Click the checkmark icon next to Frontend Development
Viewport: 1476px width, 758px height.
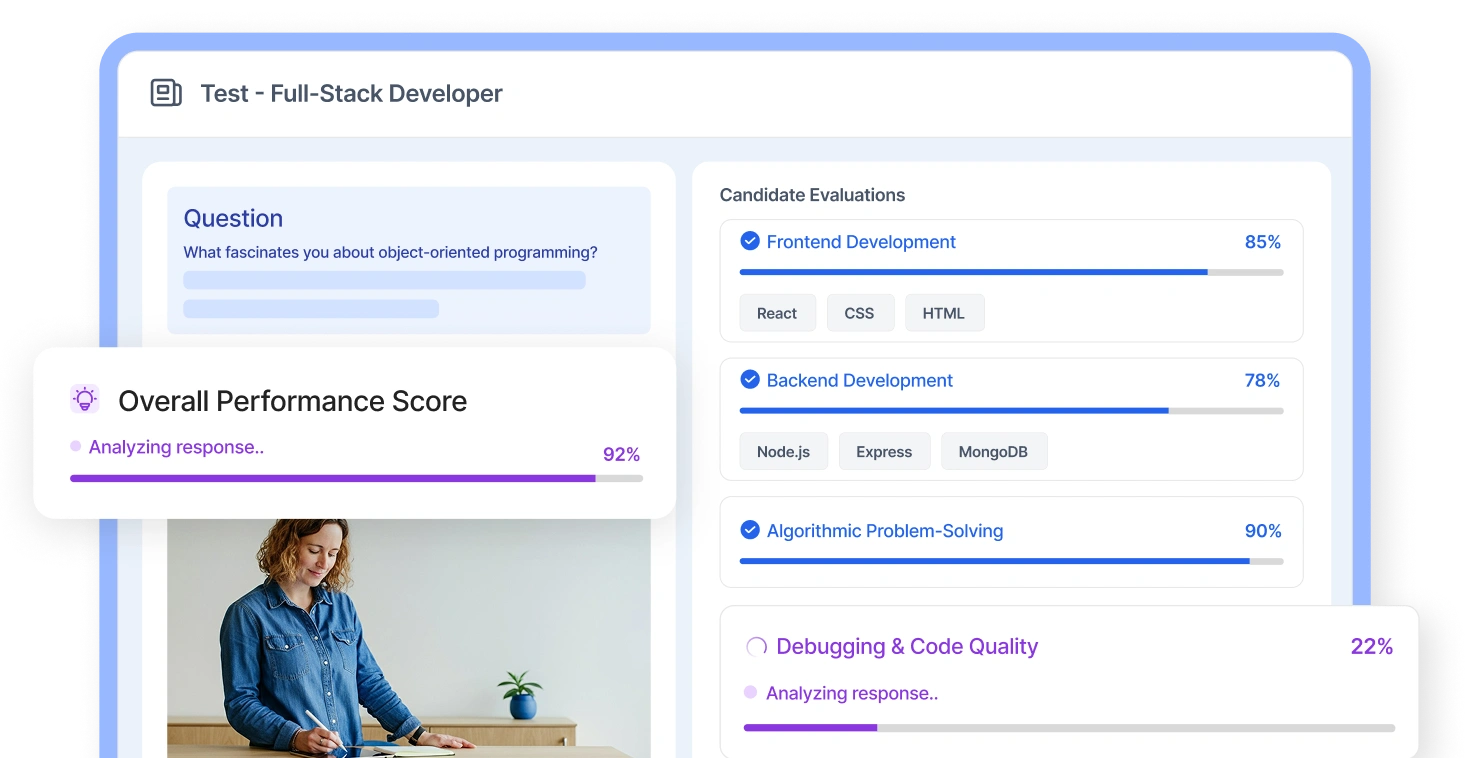pyautogui.click(x=749, y=241)
